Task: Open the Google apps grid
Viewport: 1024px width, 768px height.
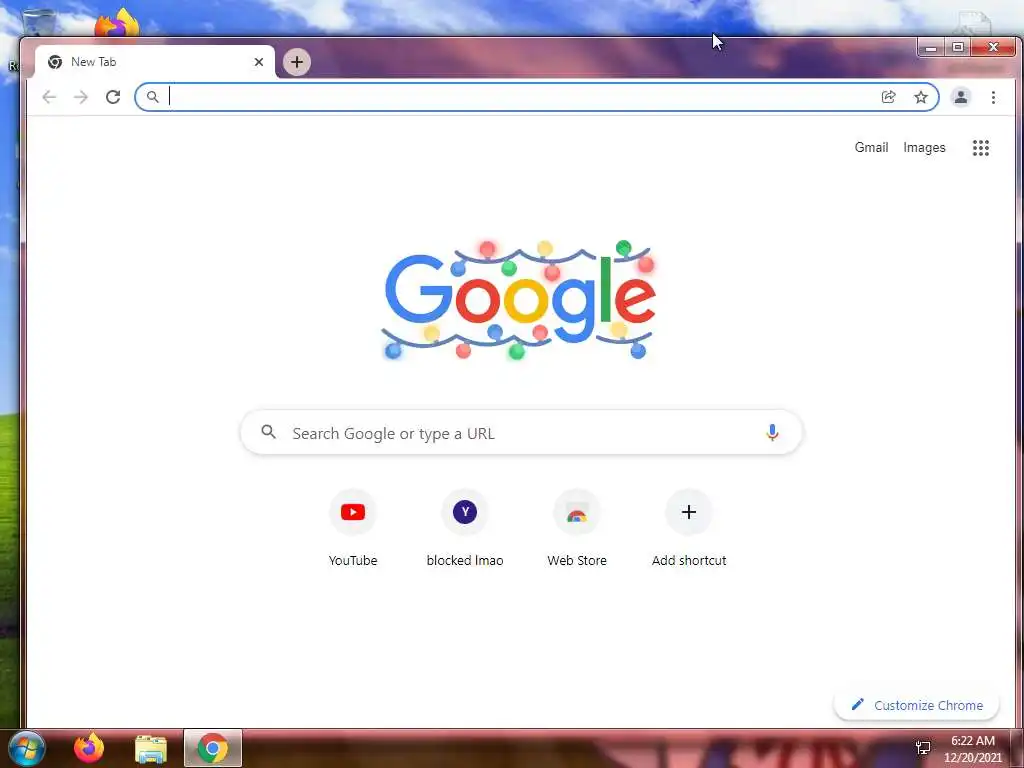Action: pyautogui.click(x=980, y=148)
